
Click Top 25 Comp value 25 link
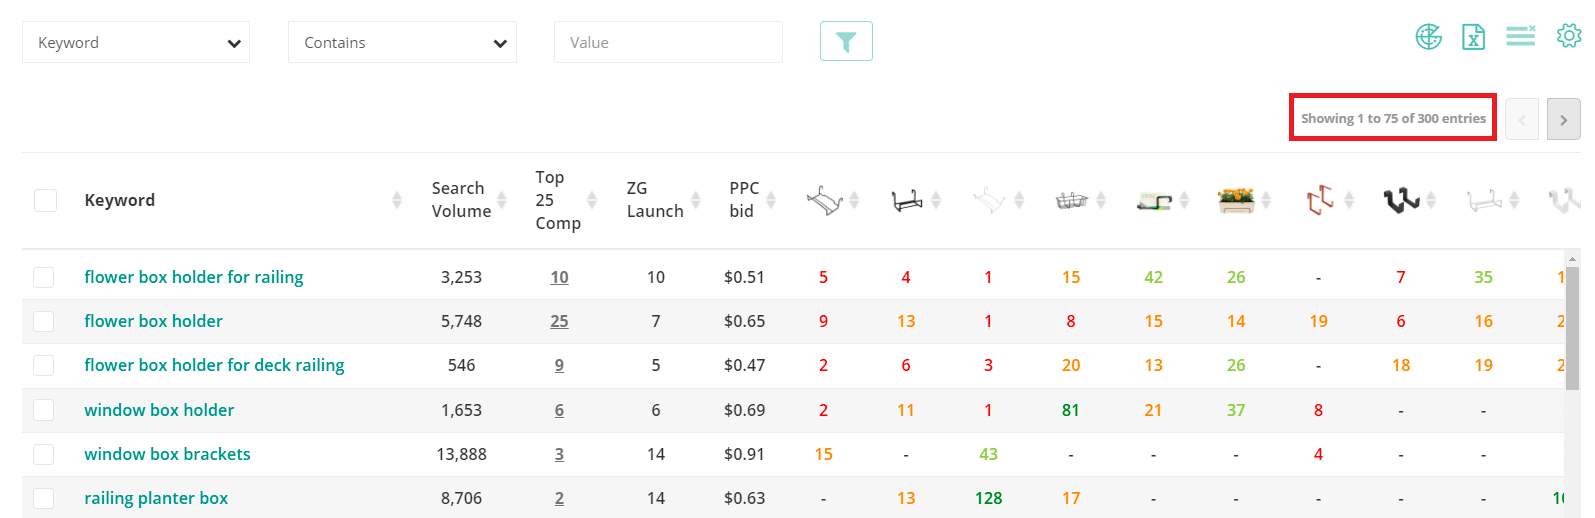[559, 321]
